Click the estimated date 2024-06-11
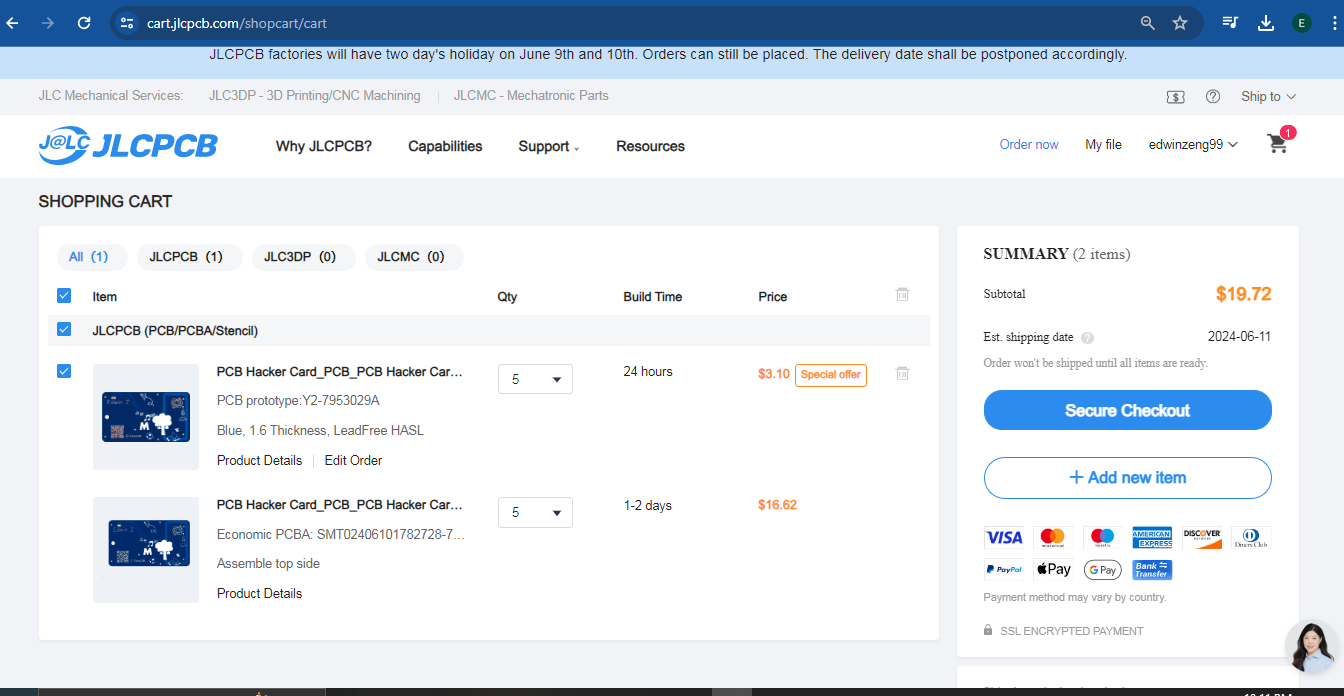The width and height of the screenshot is (1344, 696). 1240,337
